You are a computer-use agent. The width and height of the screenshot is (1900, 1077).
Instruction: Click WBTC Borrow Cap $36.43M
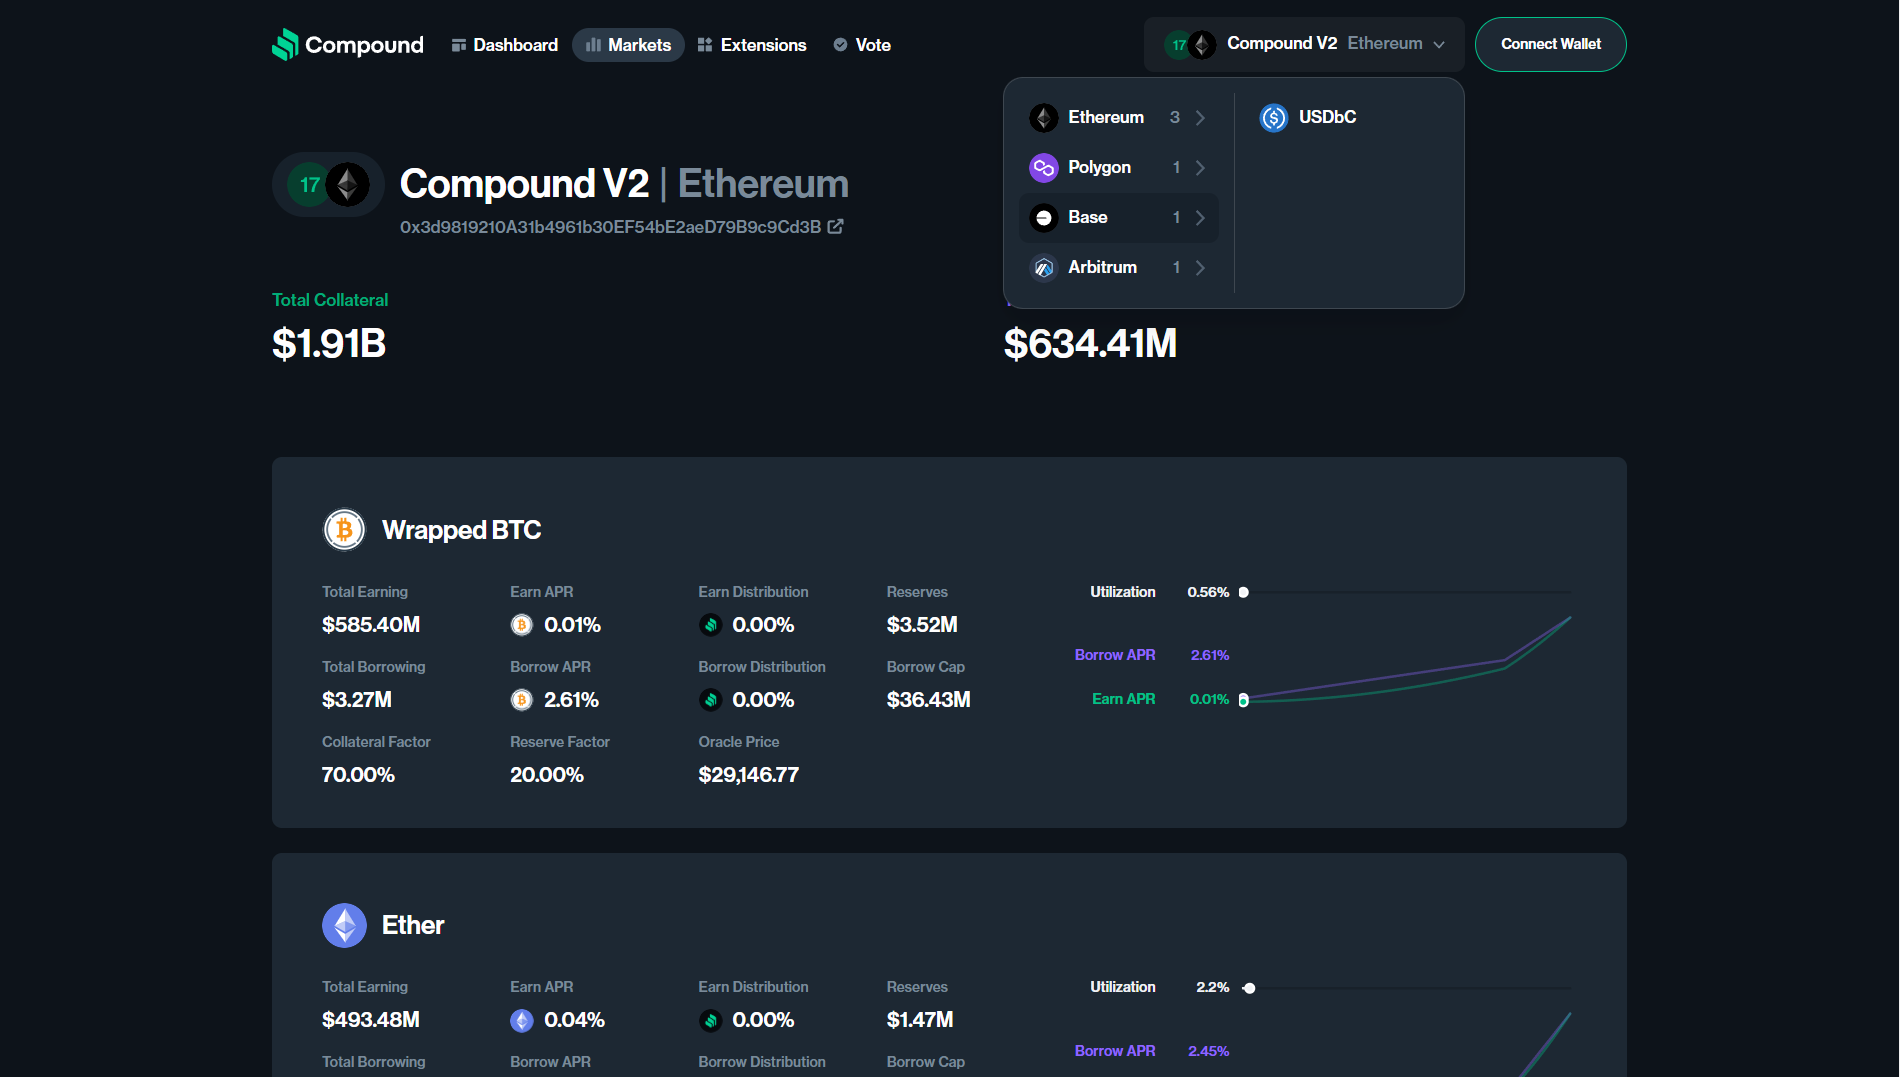[x=928, y=700]
